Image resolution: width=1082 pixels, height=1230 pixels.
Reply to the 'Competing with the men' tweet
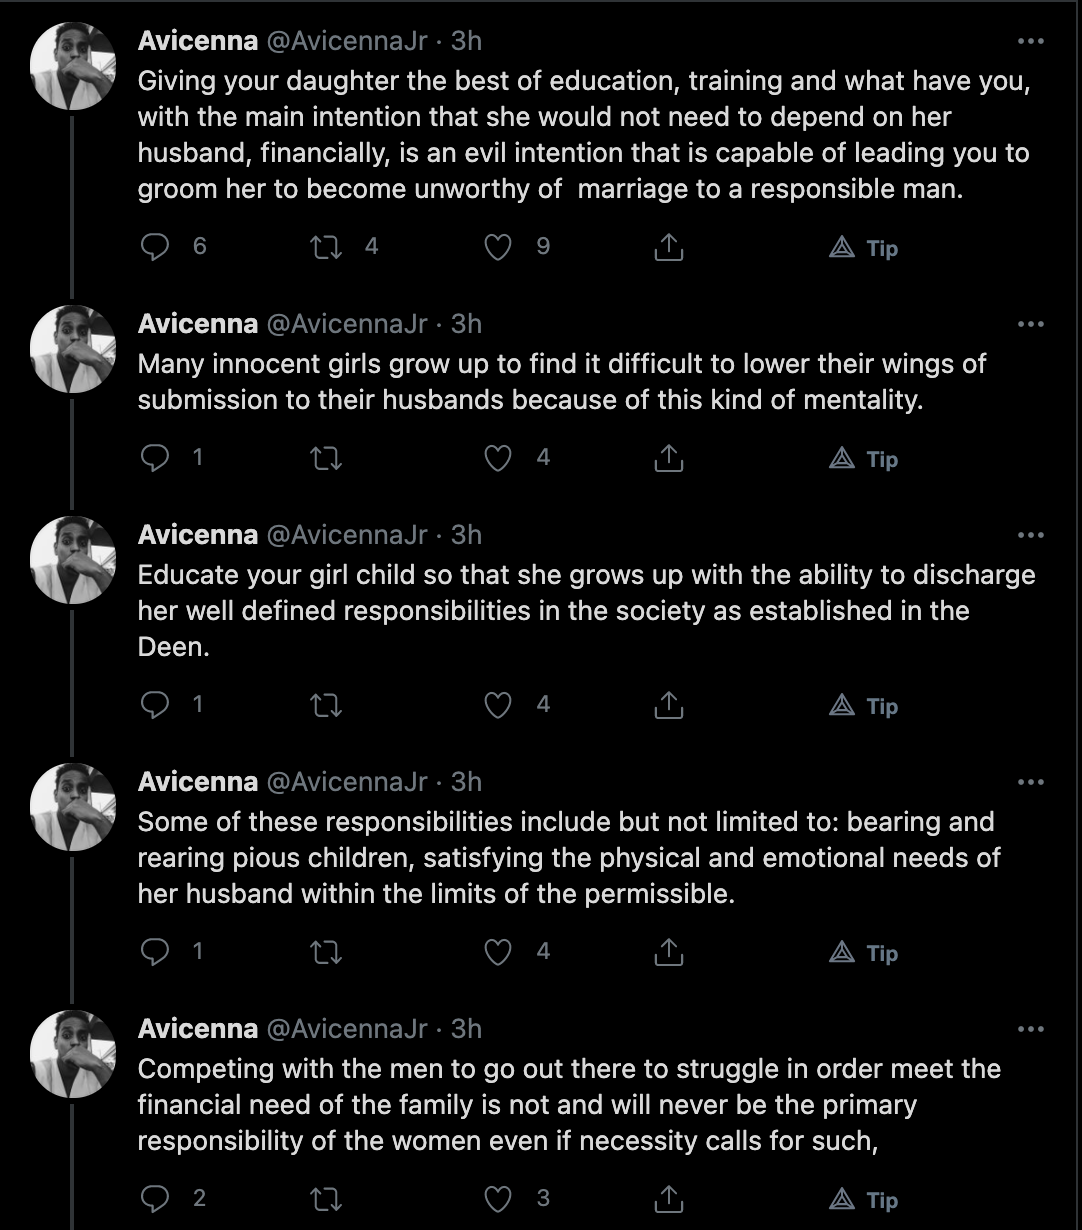[154, 1199]
